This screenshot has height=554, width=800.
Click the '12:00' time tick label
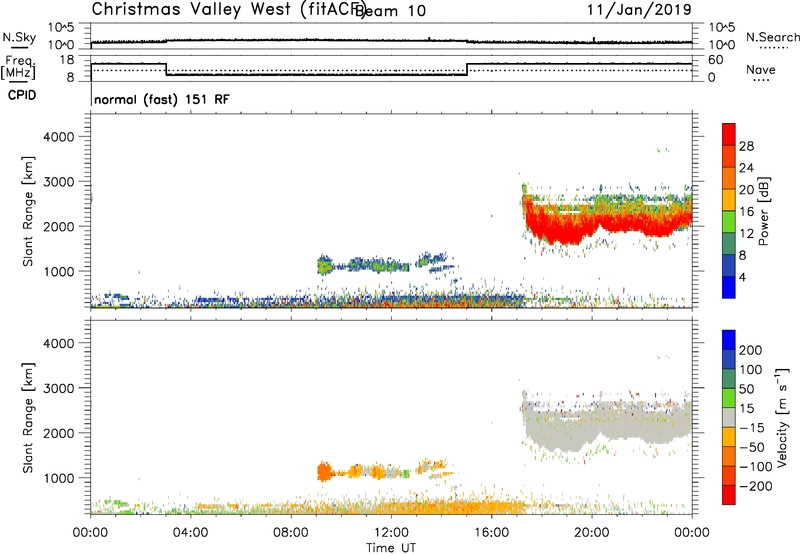point(391,533)
